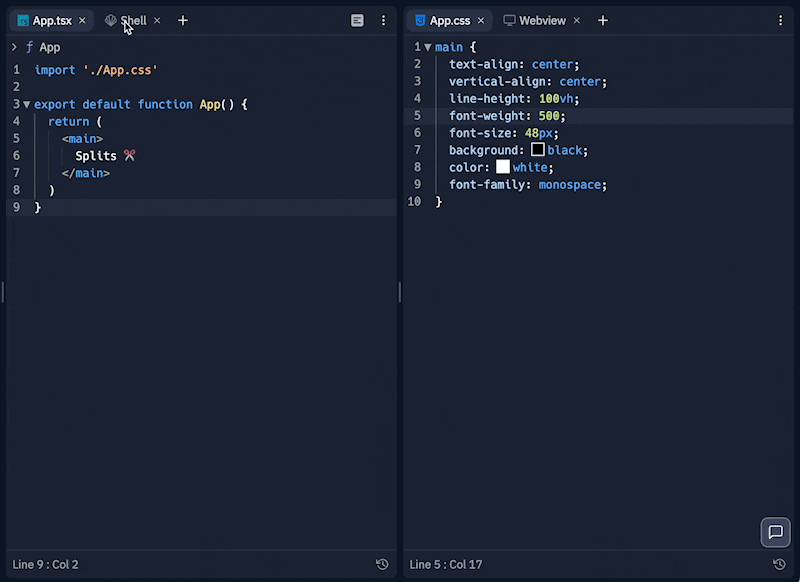This screenshot has height=582, width=800.
Task: Add new tab in right pane
Action: coord(602,20)
